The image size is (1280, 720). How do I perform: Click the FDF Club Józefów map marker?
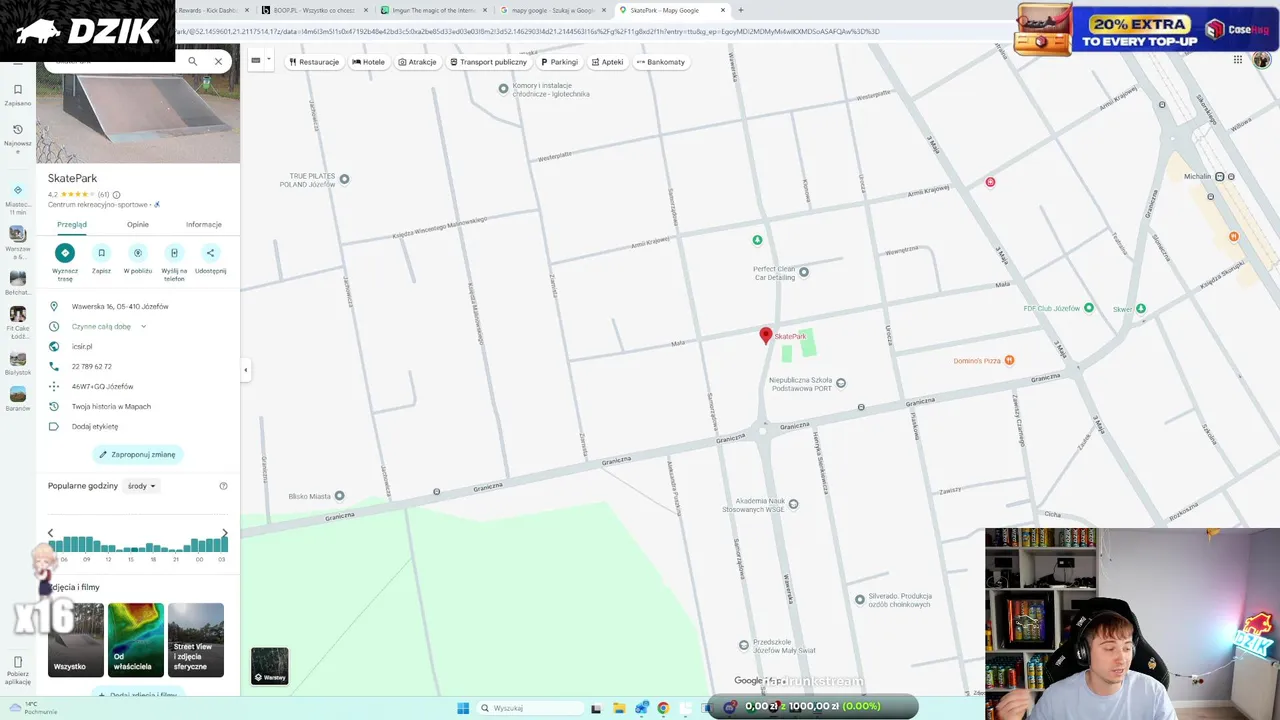click(x=1089, y=308)
